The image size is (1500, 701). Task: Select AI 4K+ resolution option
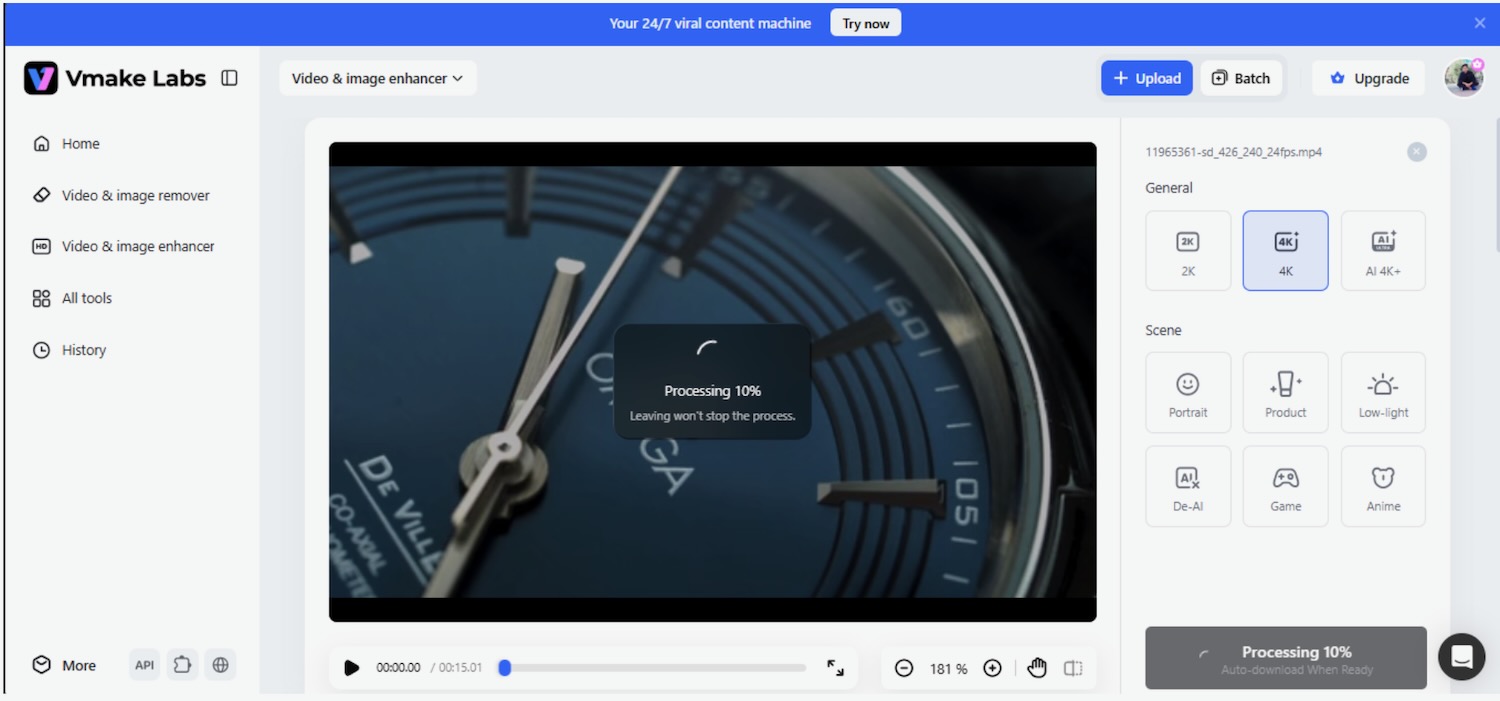coord(1383,251)
